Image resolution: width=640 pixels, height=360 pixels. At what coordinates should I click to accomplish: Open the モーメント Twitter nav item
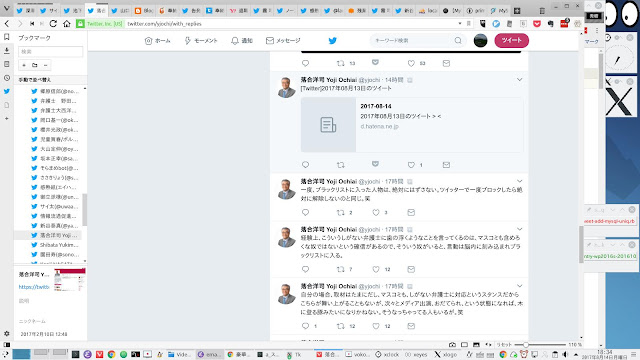click(x=201, y=40)
